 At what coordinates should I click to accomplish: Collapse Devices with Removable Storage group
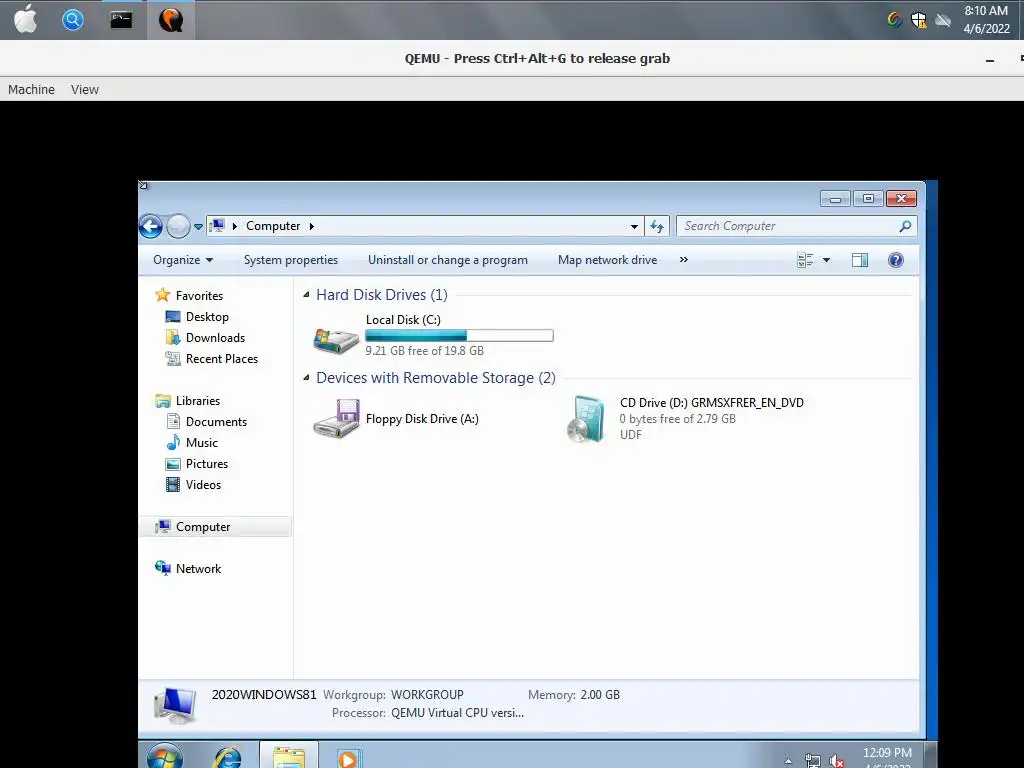(x=306, y=377)
